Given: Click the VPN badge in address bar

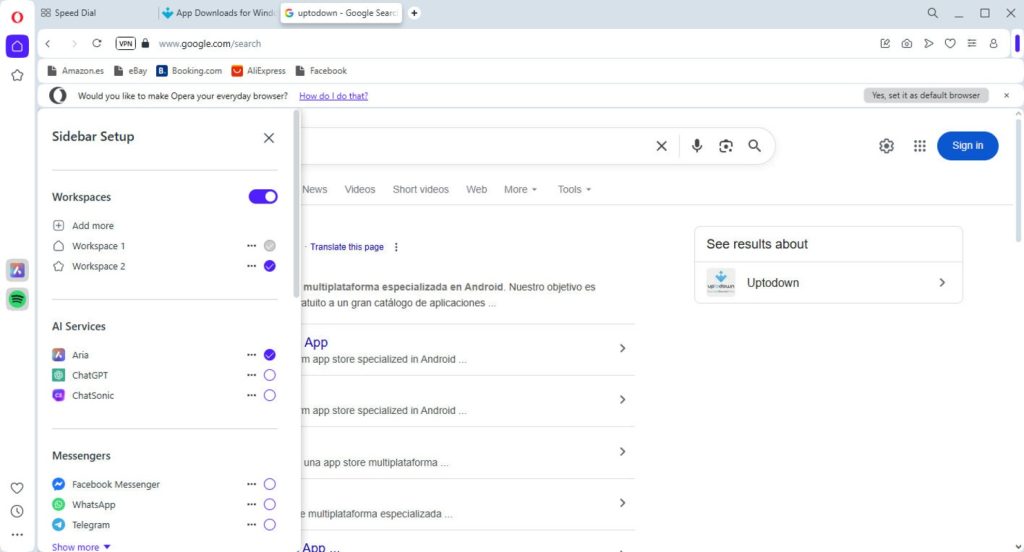Looking at the screenshot, I should [x=125, y=44].
